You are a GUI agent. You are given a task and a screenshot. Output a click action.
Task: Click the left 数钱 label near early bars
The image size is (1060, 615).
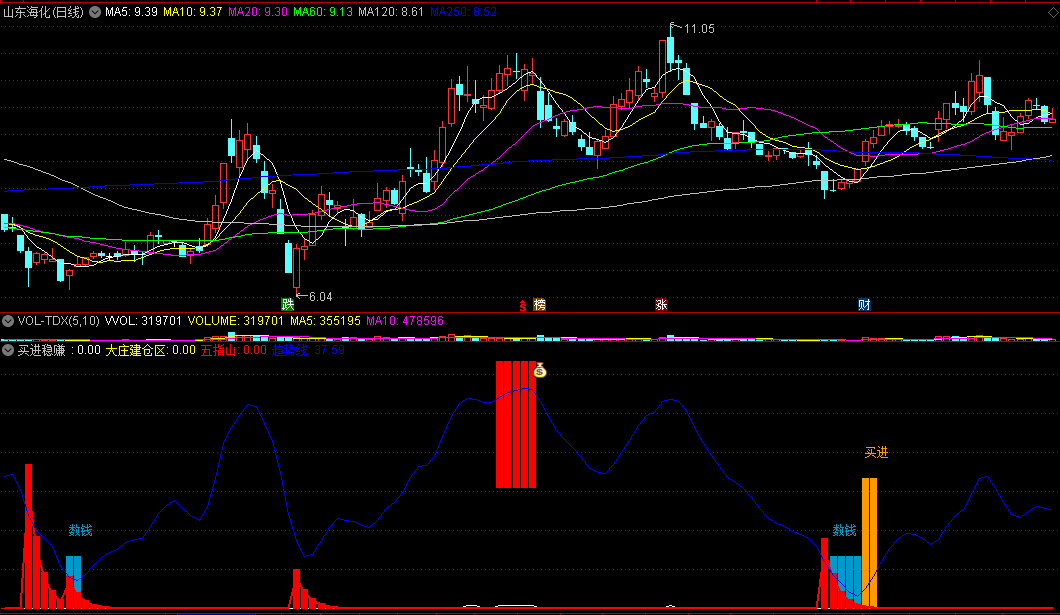click(x=80, y=531)
